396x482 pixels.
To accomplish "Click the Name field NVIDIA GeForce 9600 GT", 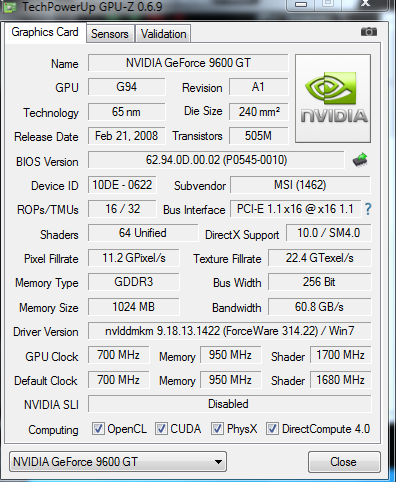I will pyautogui.click(x=188, y=63).
